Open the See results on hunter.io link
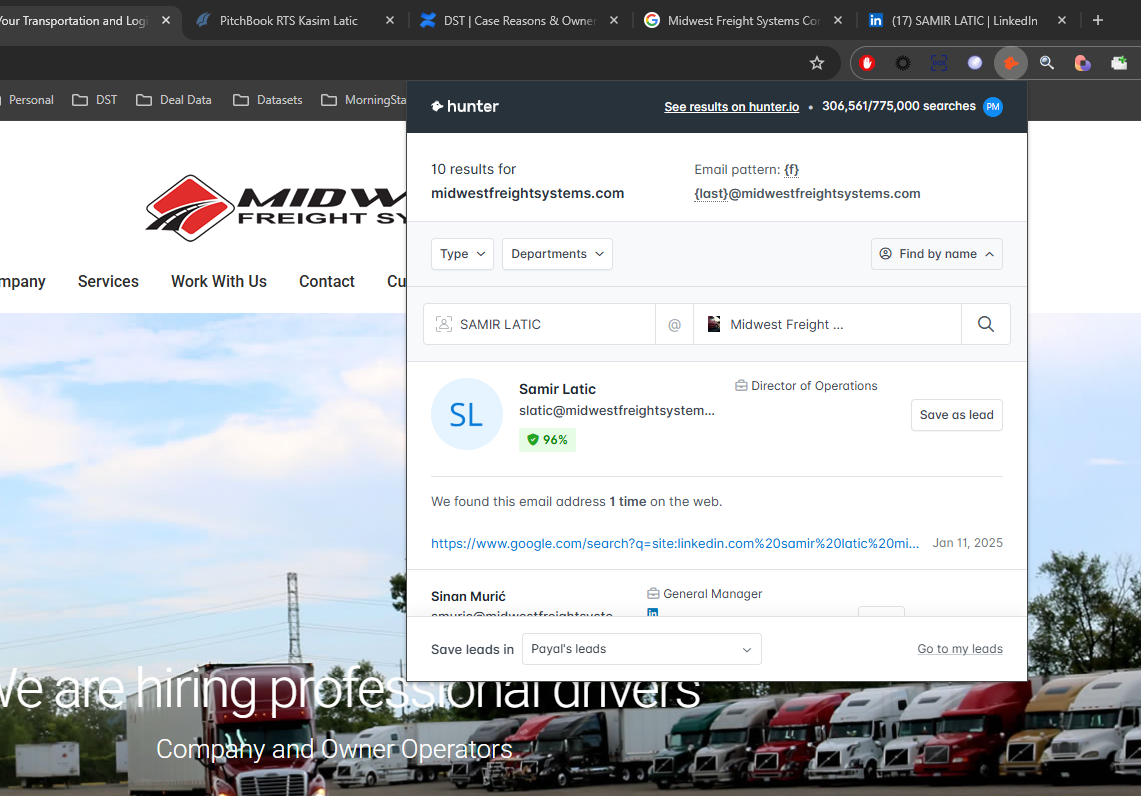1141x796 pixels. pos(731,107)
